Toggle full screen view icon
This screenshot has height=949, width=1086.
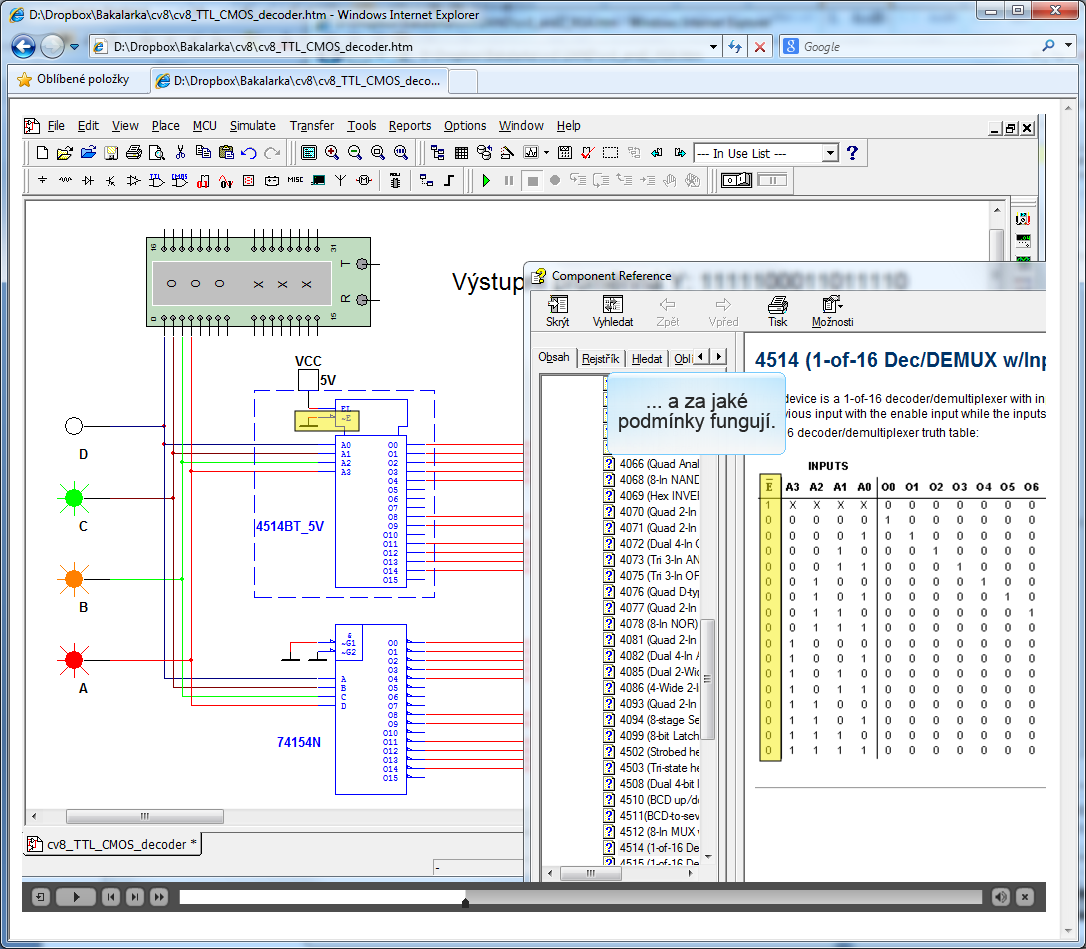coord(309,153)
